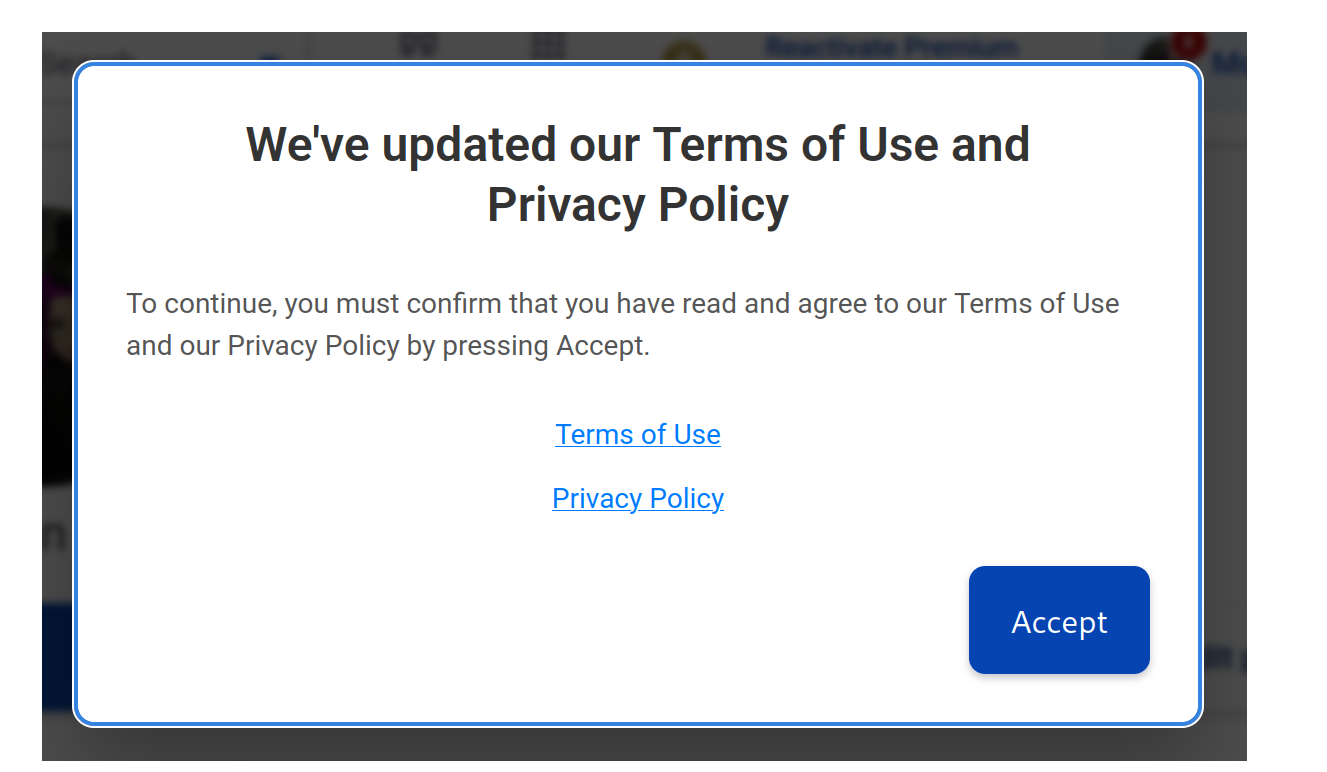Click the blue Accept button

(1059, 620)
